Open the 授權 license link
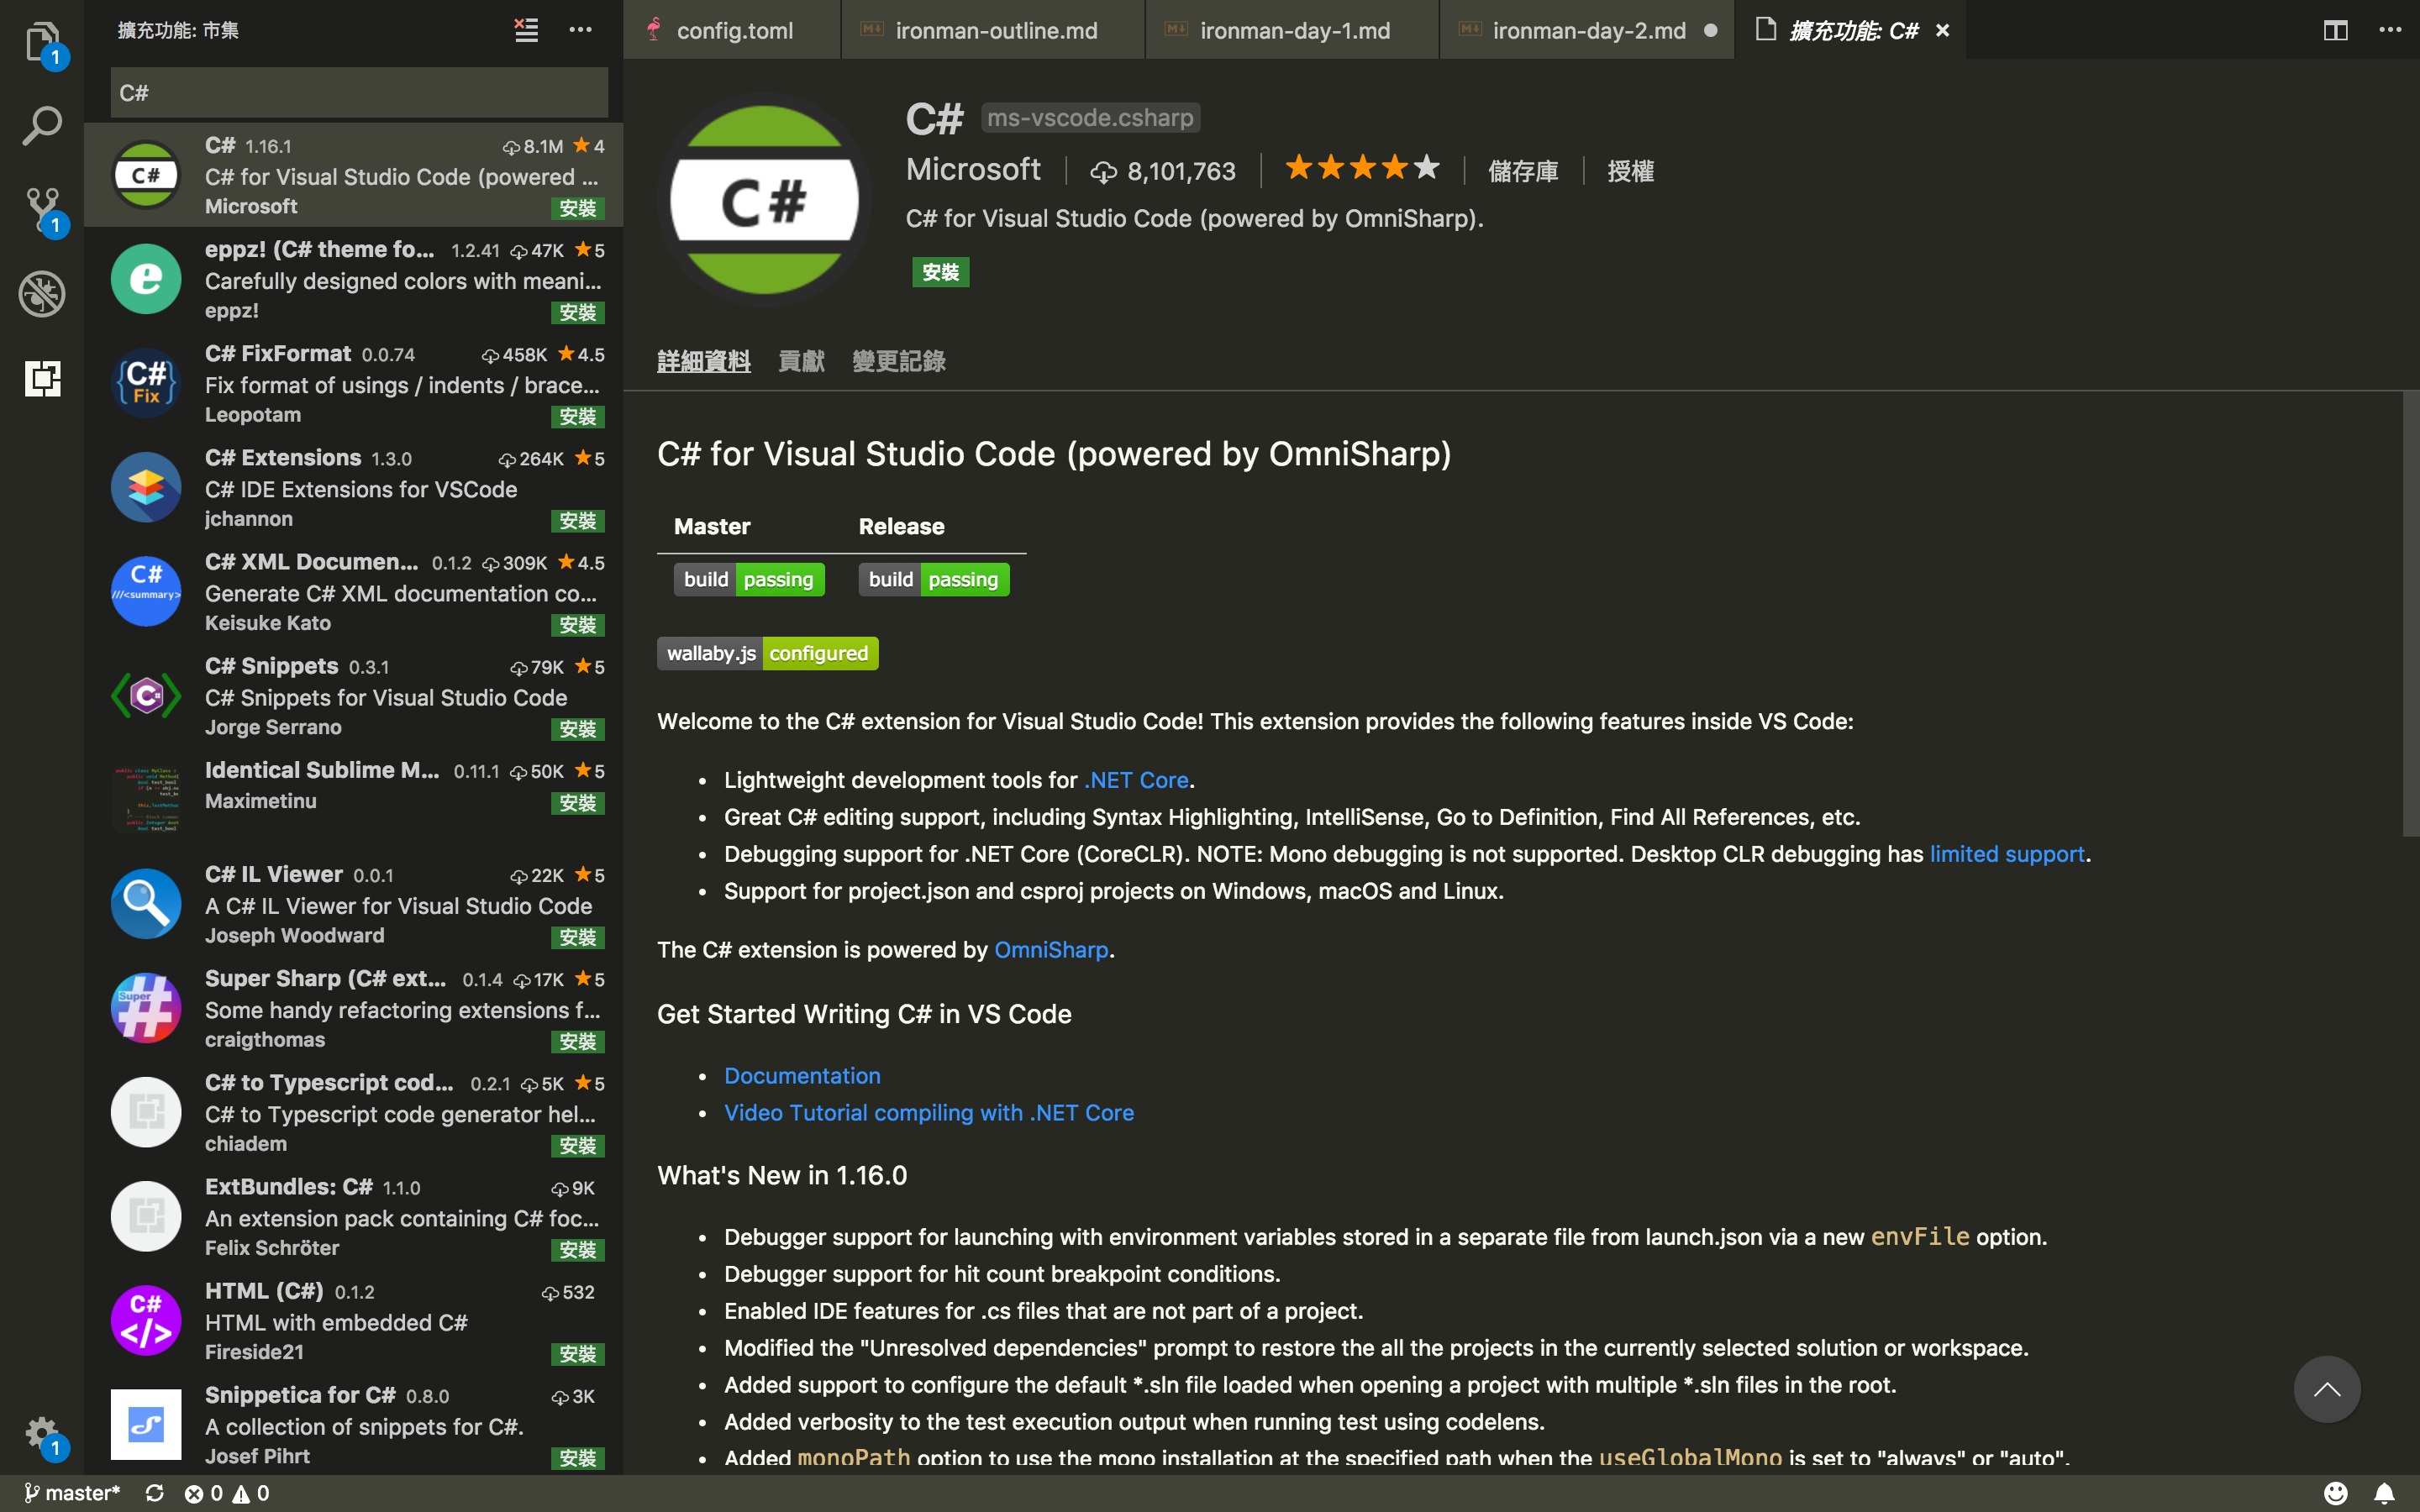This screenshot has height=1512, width=2420. tap(1630, 171)
